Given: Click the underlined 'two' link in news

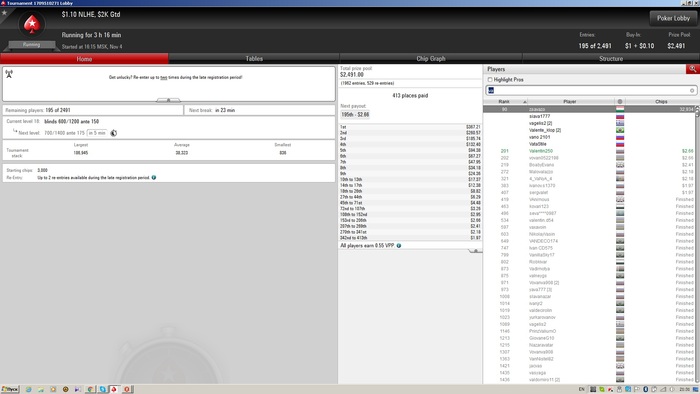Looking at the screenshot, I should tap(164, 78).
